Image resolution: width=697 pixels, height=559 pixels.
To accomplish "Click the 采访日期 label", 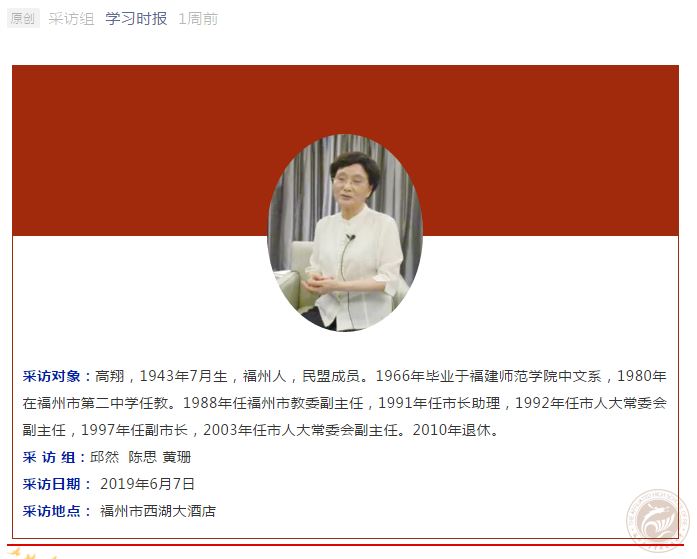I will pyautogui.click(x=52, y=484).
